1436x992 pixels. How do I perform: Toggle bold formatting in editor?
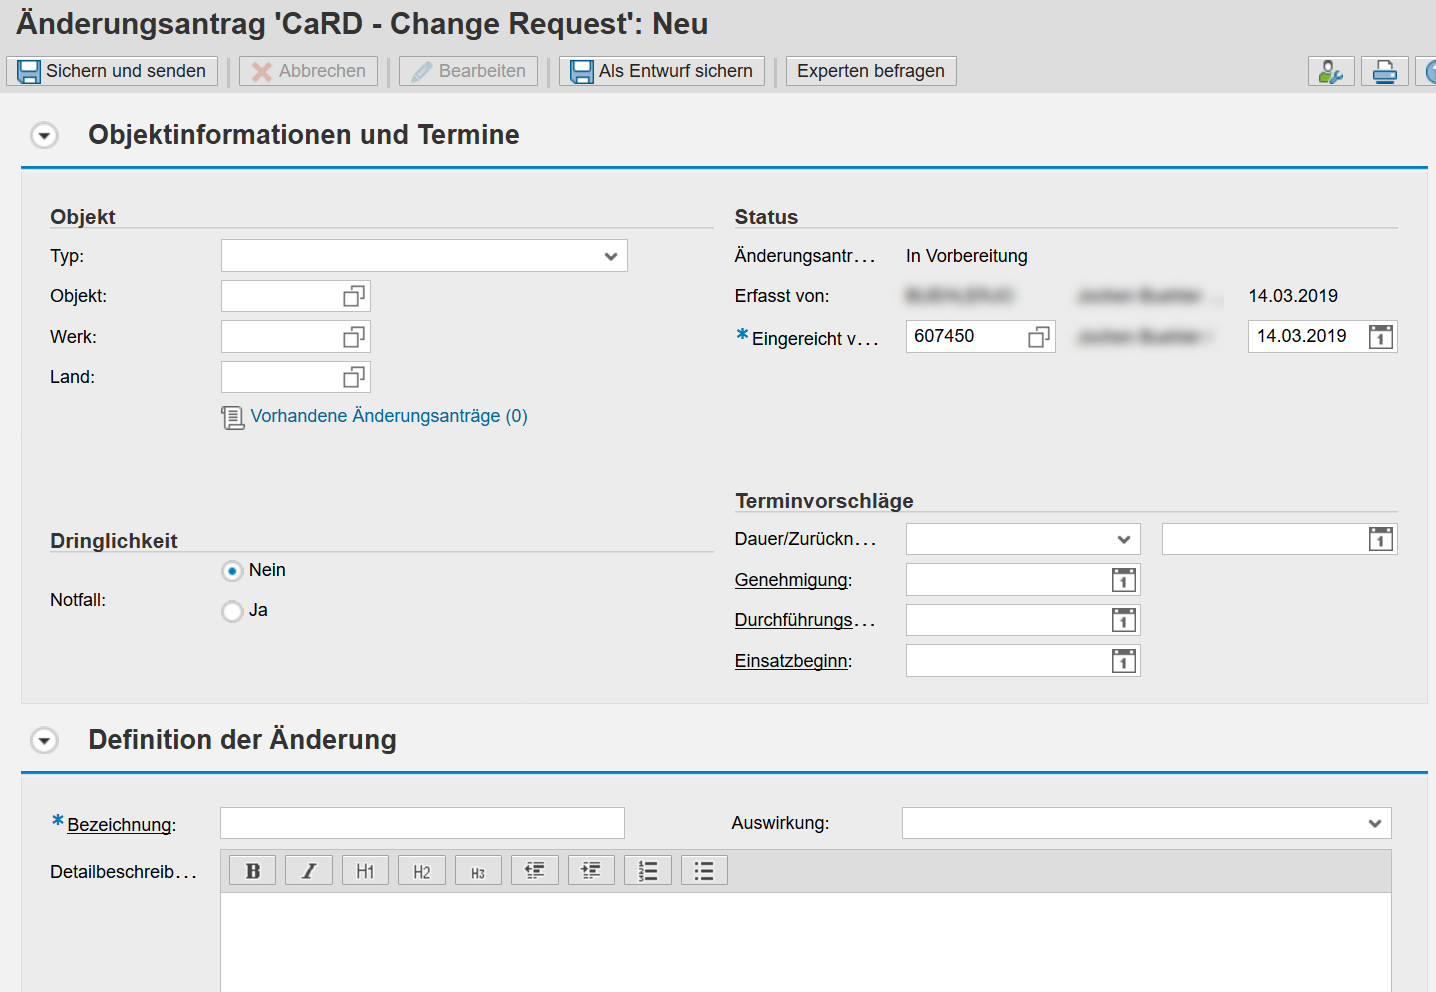pos(253,871)
